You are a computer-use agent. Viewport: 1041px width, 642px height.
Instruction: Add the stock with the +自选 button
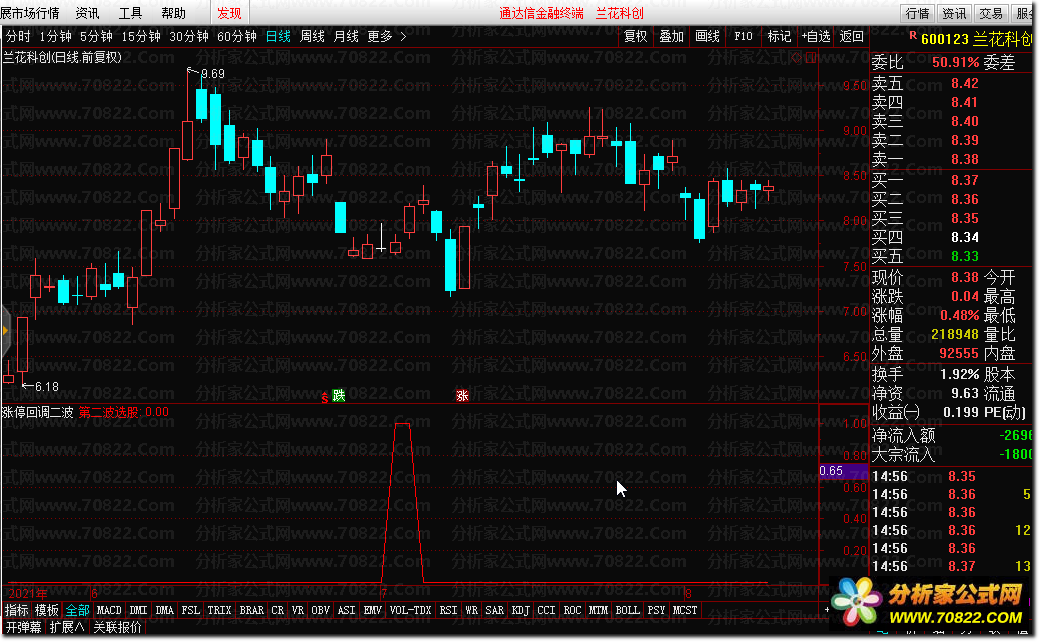point(816,37)
